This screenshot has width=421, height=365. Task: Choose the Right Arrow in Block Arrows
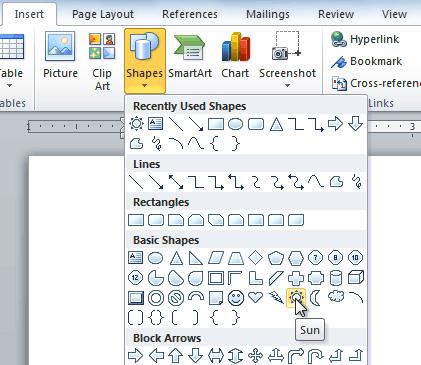click(x=136, y=356)
